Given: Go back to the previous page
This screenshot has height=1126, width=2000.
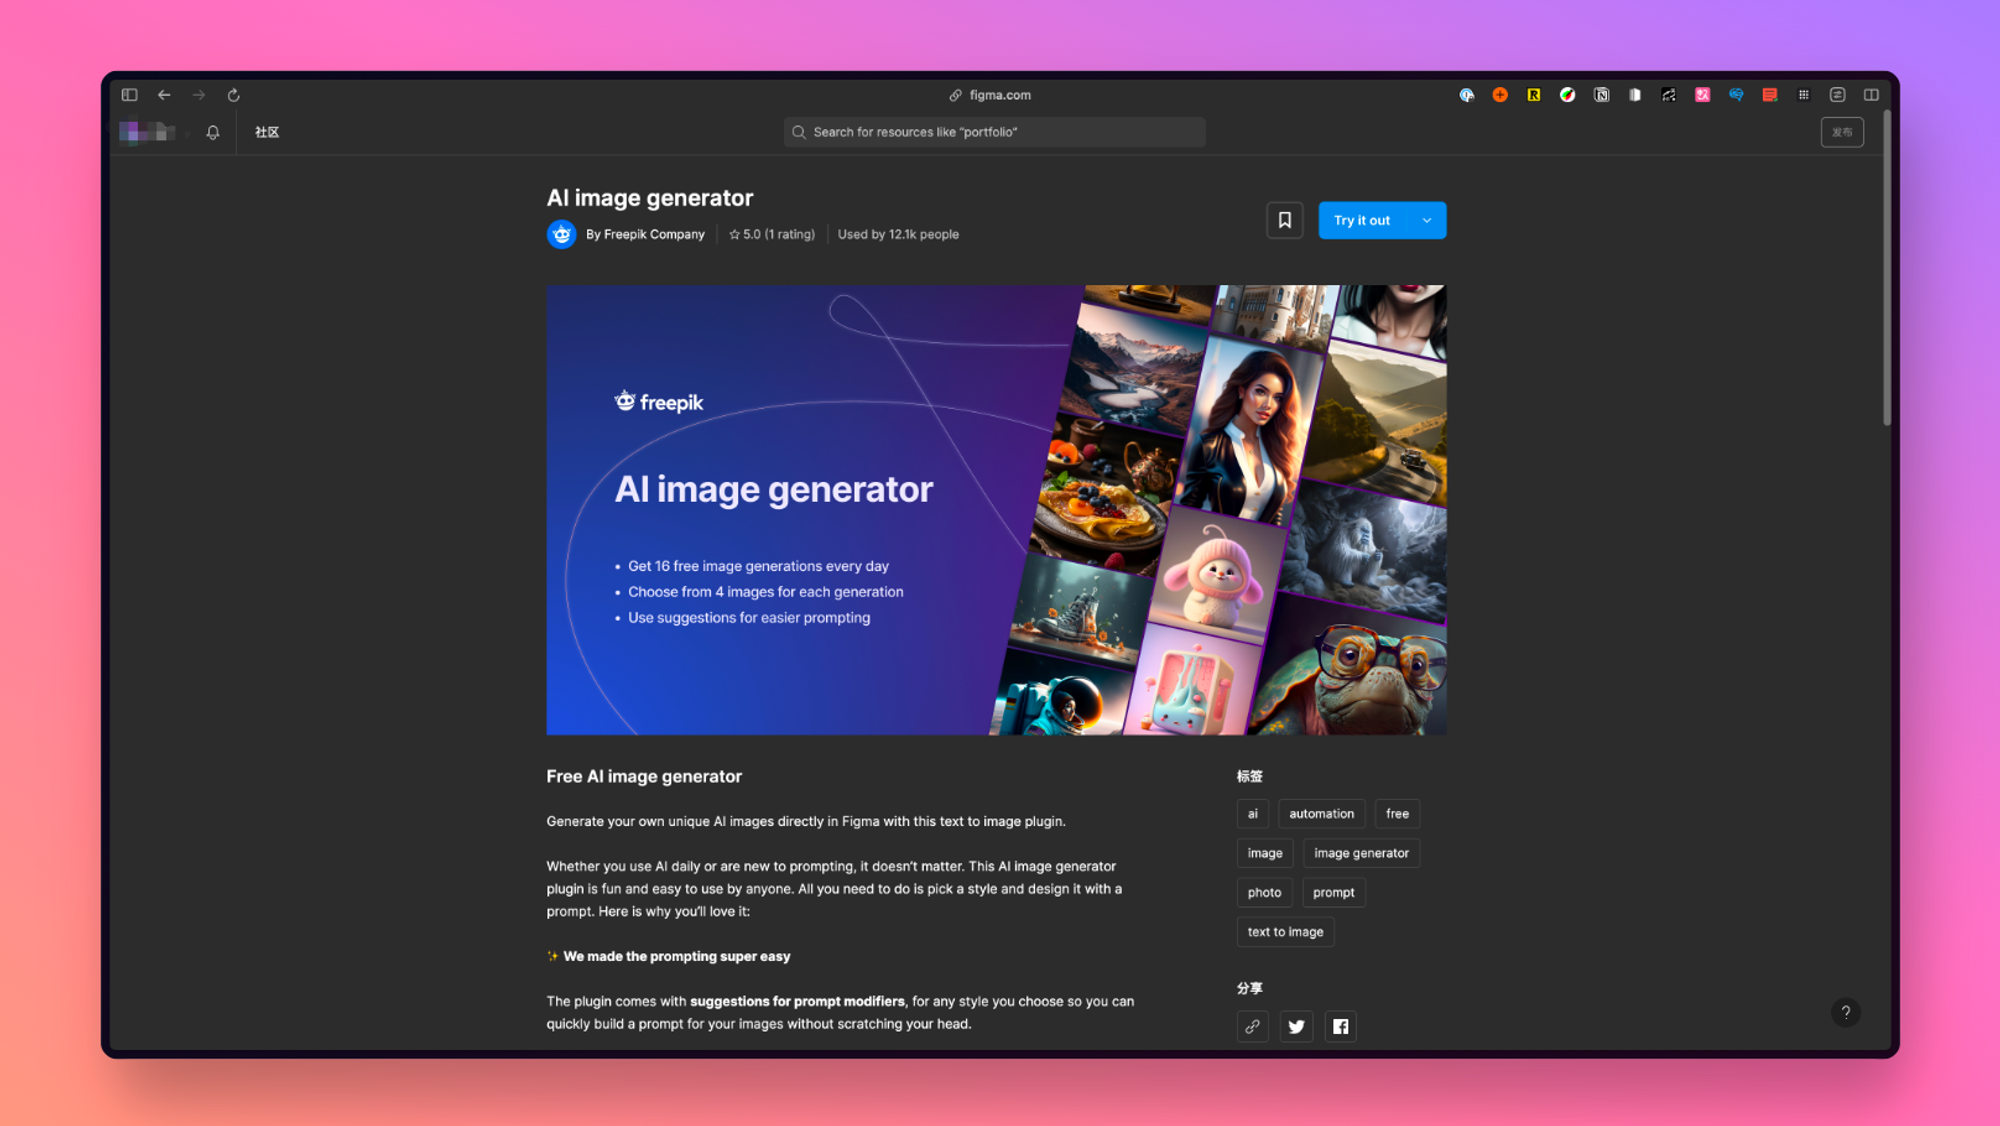Looking at the screenshot, I should tap(164, 95).
